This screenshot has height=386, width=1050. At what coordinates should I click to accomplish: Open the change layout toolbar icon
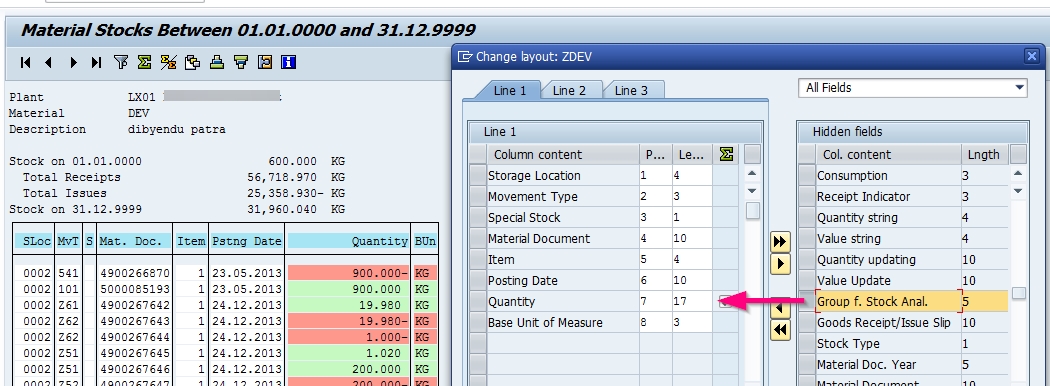pyautogui.click(x=265, y=62)
